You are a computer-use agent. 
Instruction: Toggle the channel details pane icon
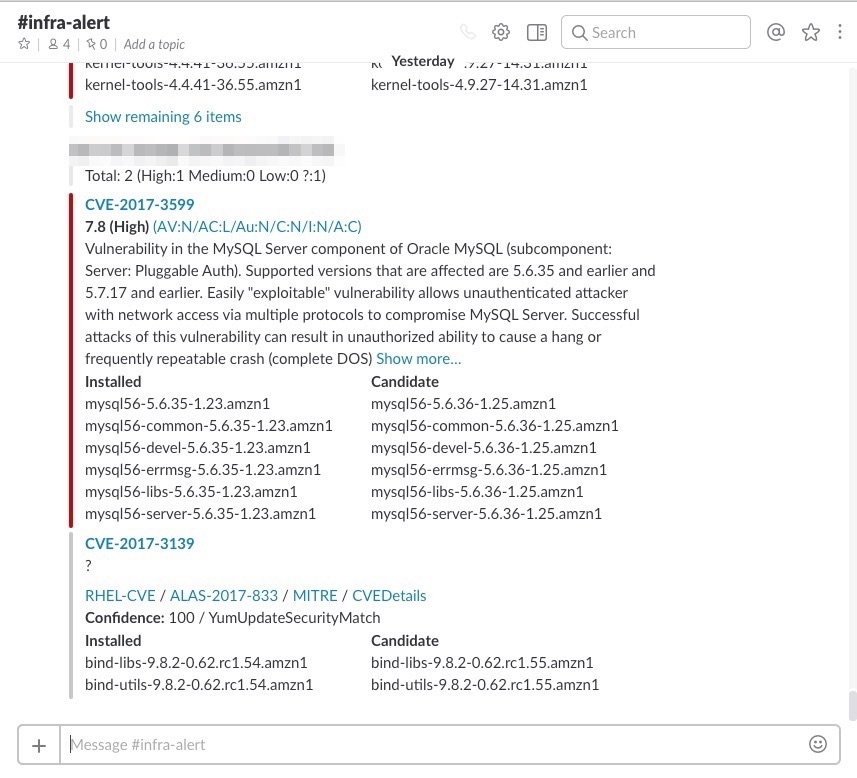(x=537, y=32)
